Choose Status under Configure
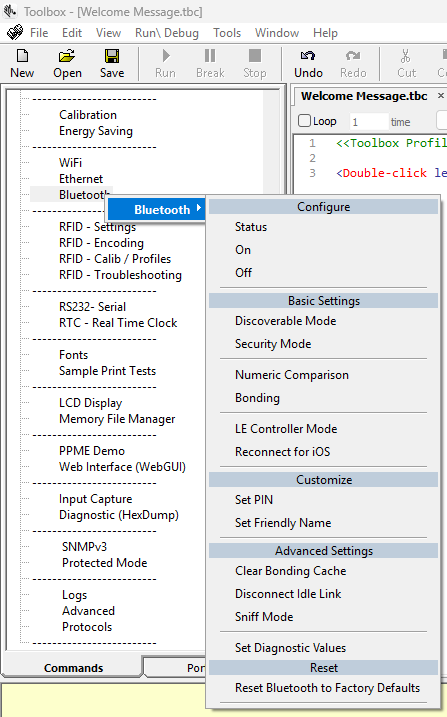Image resolution: width=447 pixels, height=717 pixels. [251, 227]
